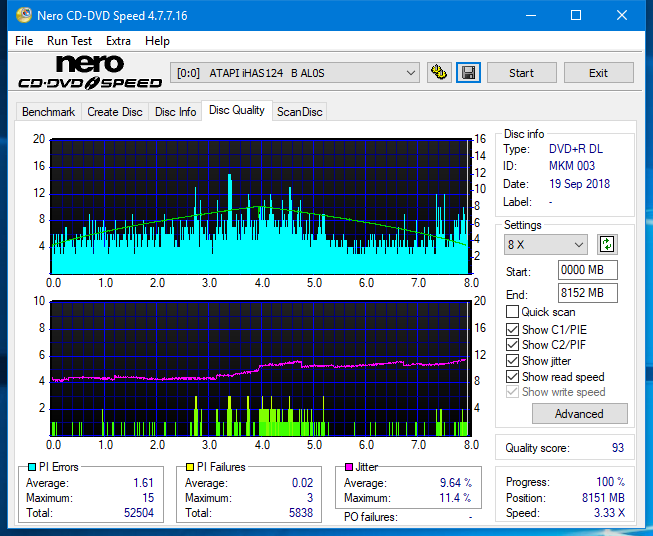Image resolution: width=653 pixels, height=536 pixels.
Task: Click the Progress value 100 %
Action: pos(611,482)
